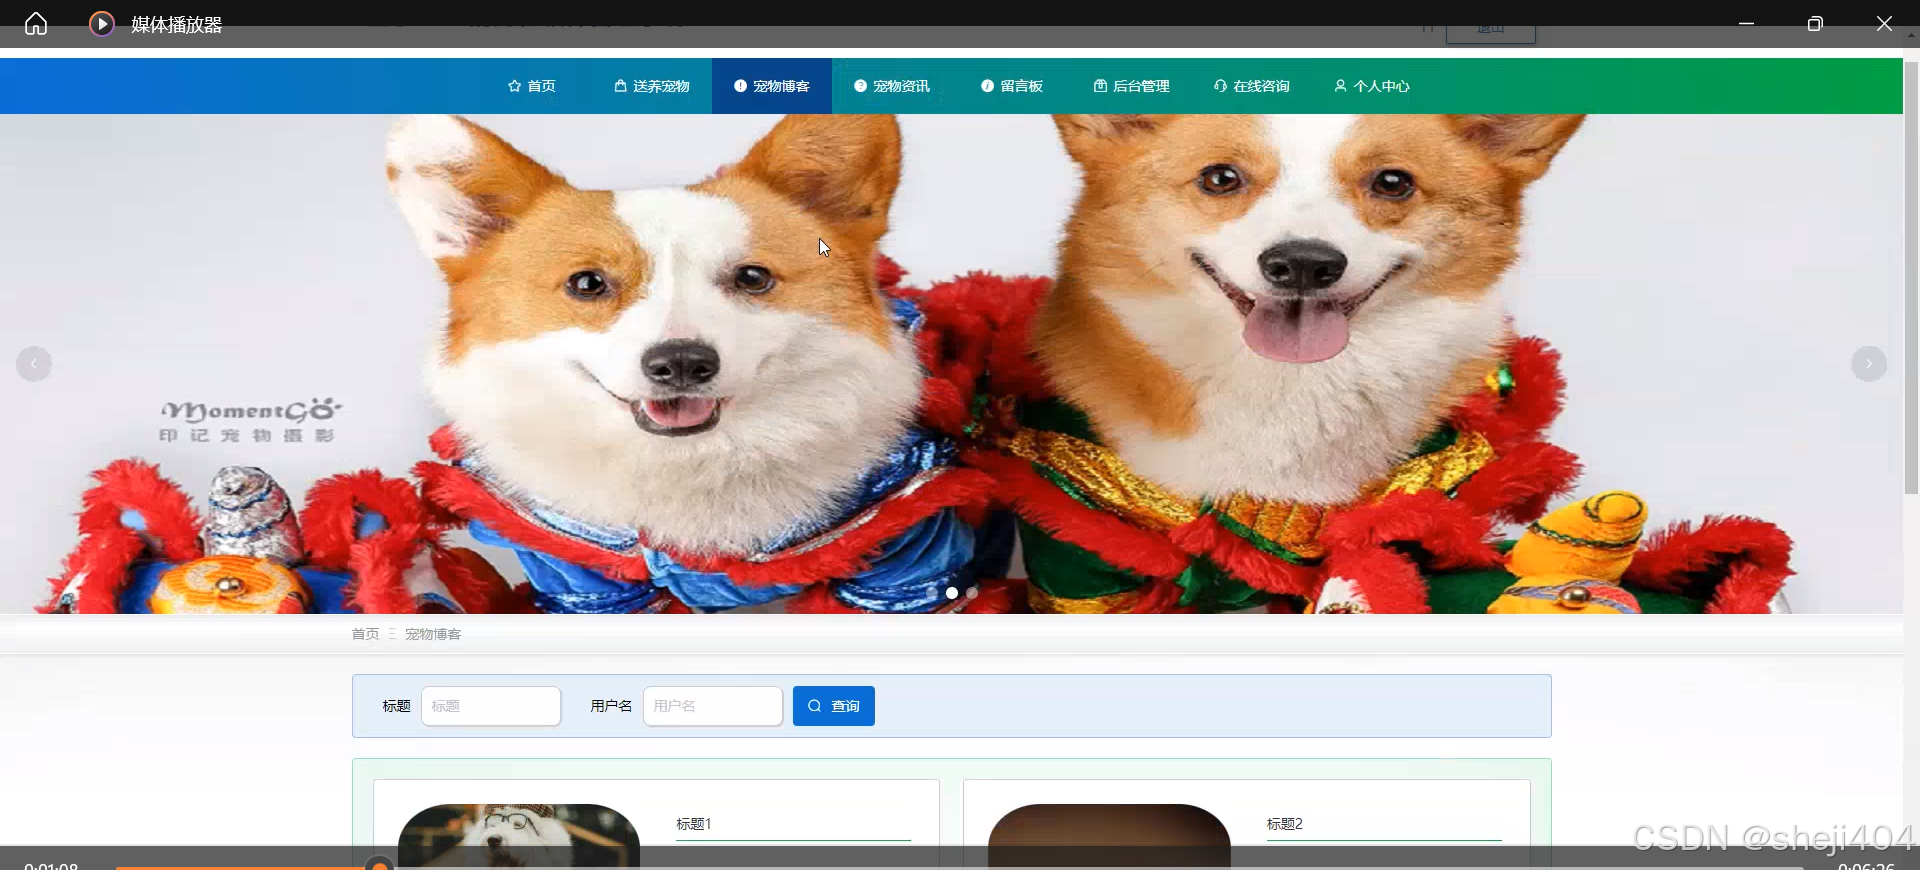Show previous carousel banner image
Image resolution: width=1920 pixels, height=870 pixels.
pyautogui.click(x=34, y=364)
